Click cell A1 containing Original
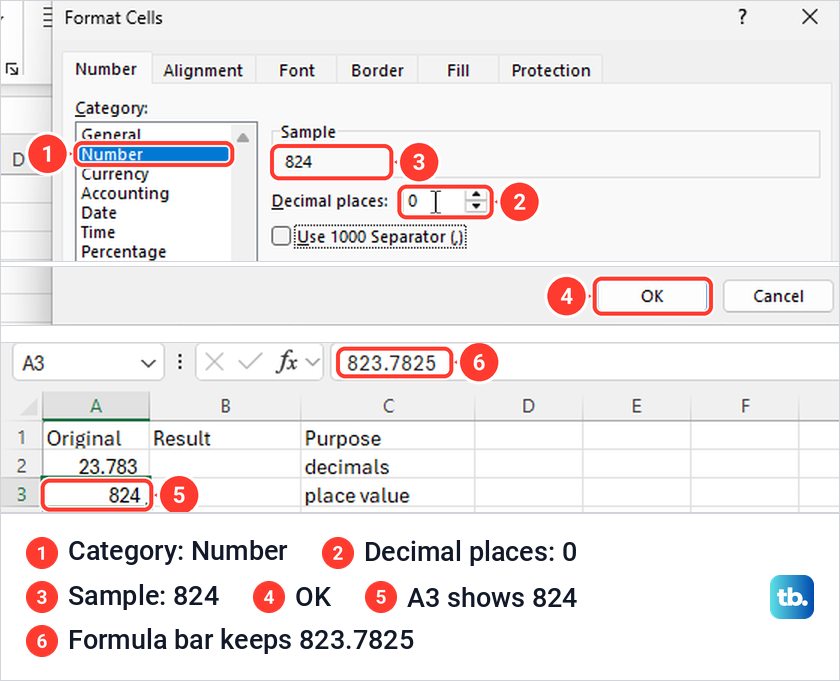Viewport: 840px width, 681px height. coord(96,438)
